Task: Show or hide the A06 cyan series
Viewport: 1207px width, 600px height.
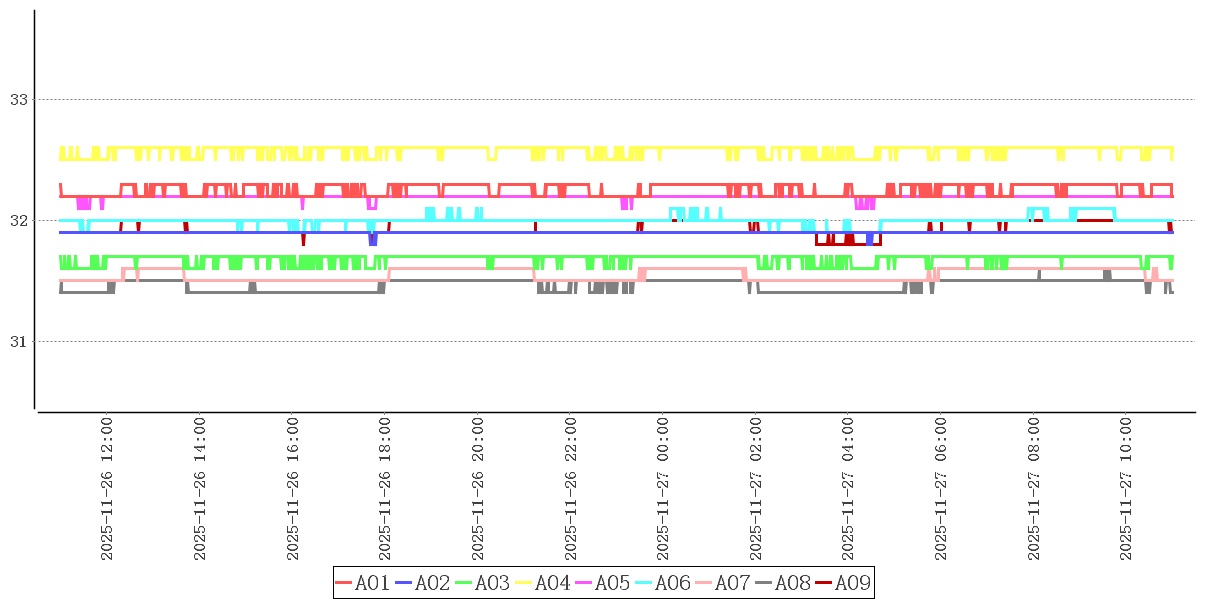Action: point(662,583)
